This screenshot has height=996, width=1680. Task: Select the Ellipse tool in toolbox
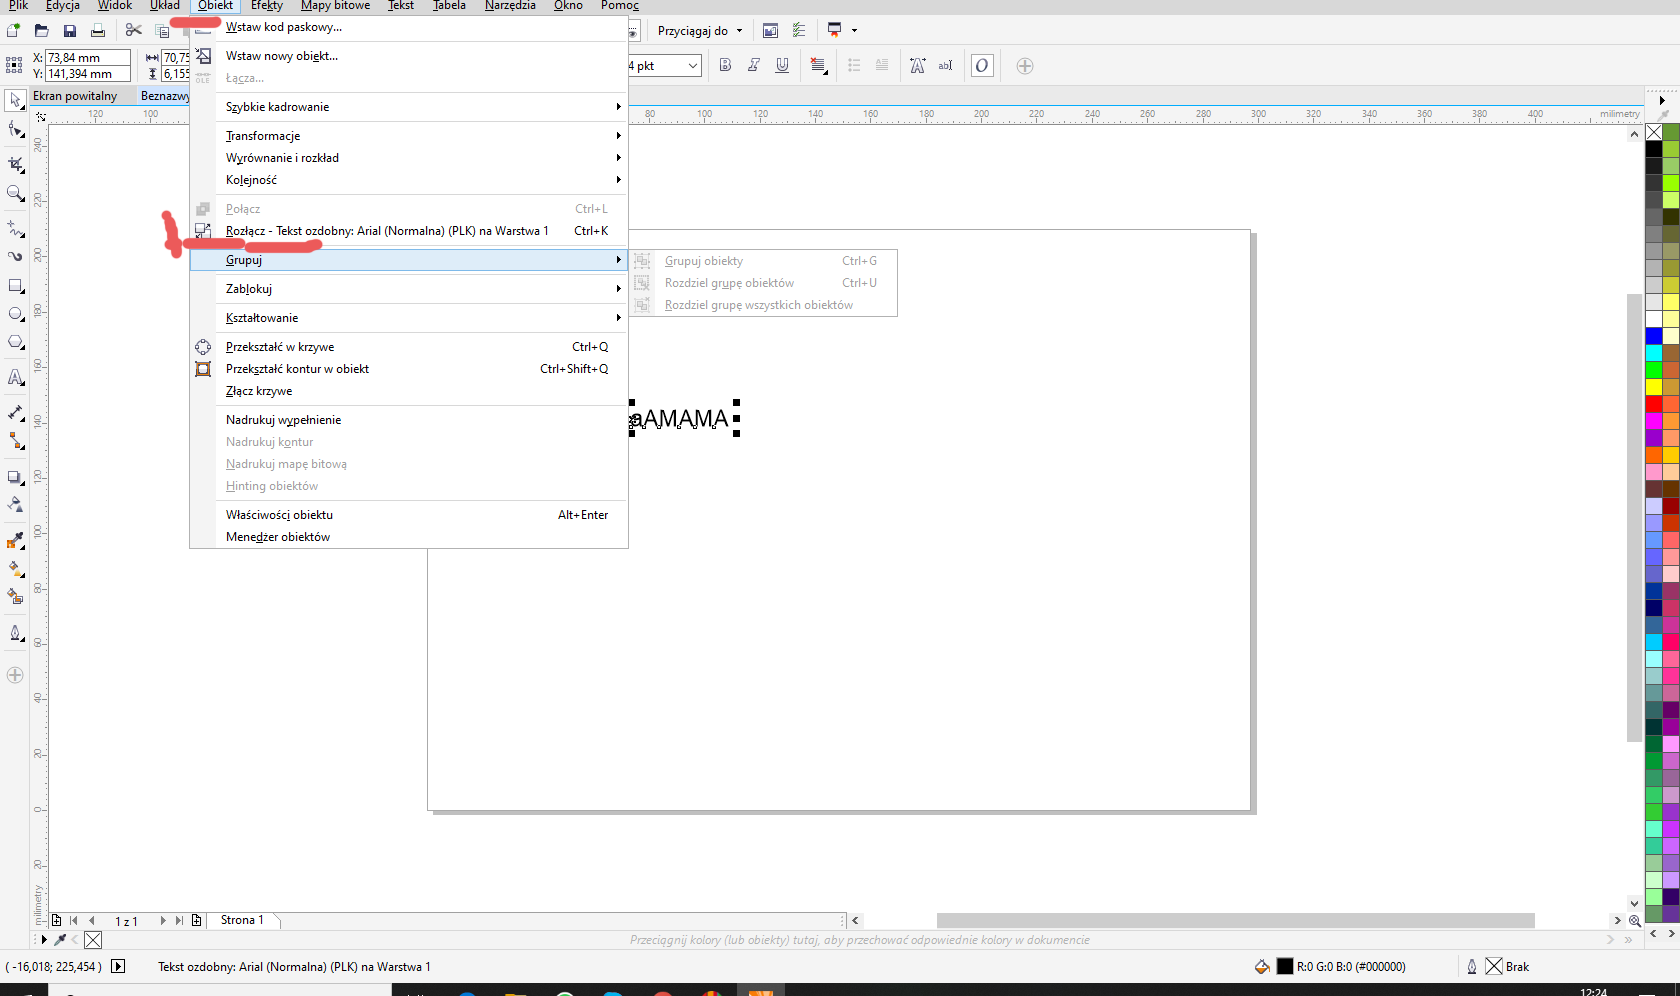tap(15, 314)
